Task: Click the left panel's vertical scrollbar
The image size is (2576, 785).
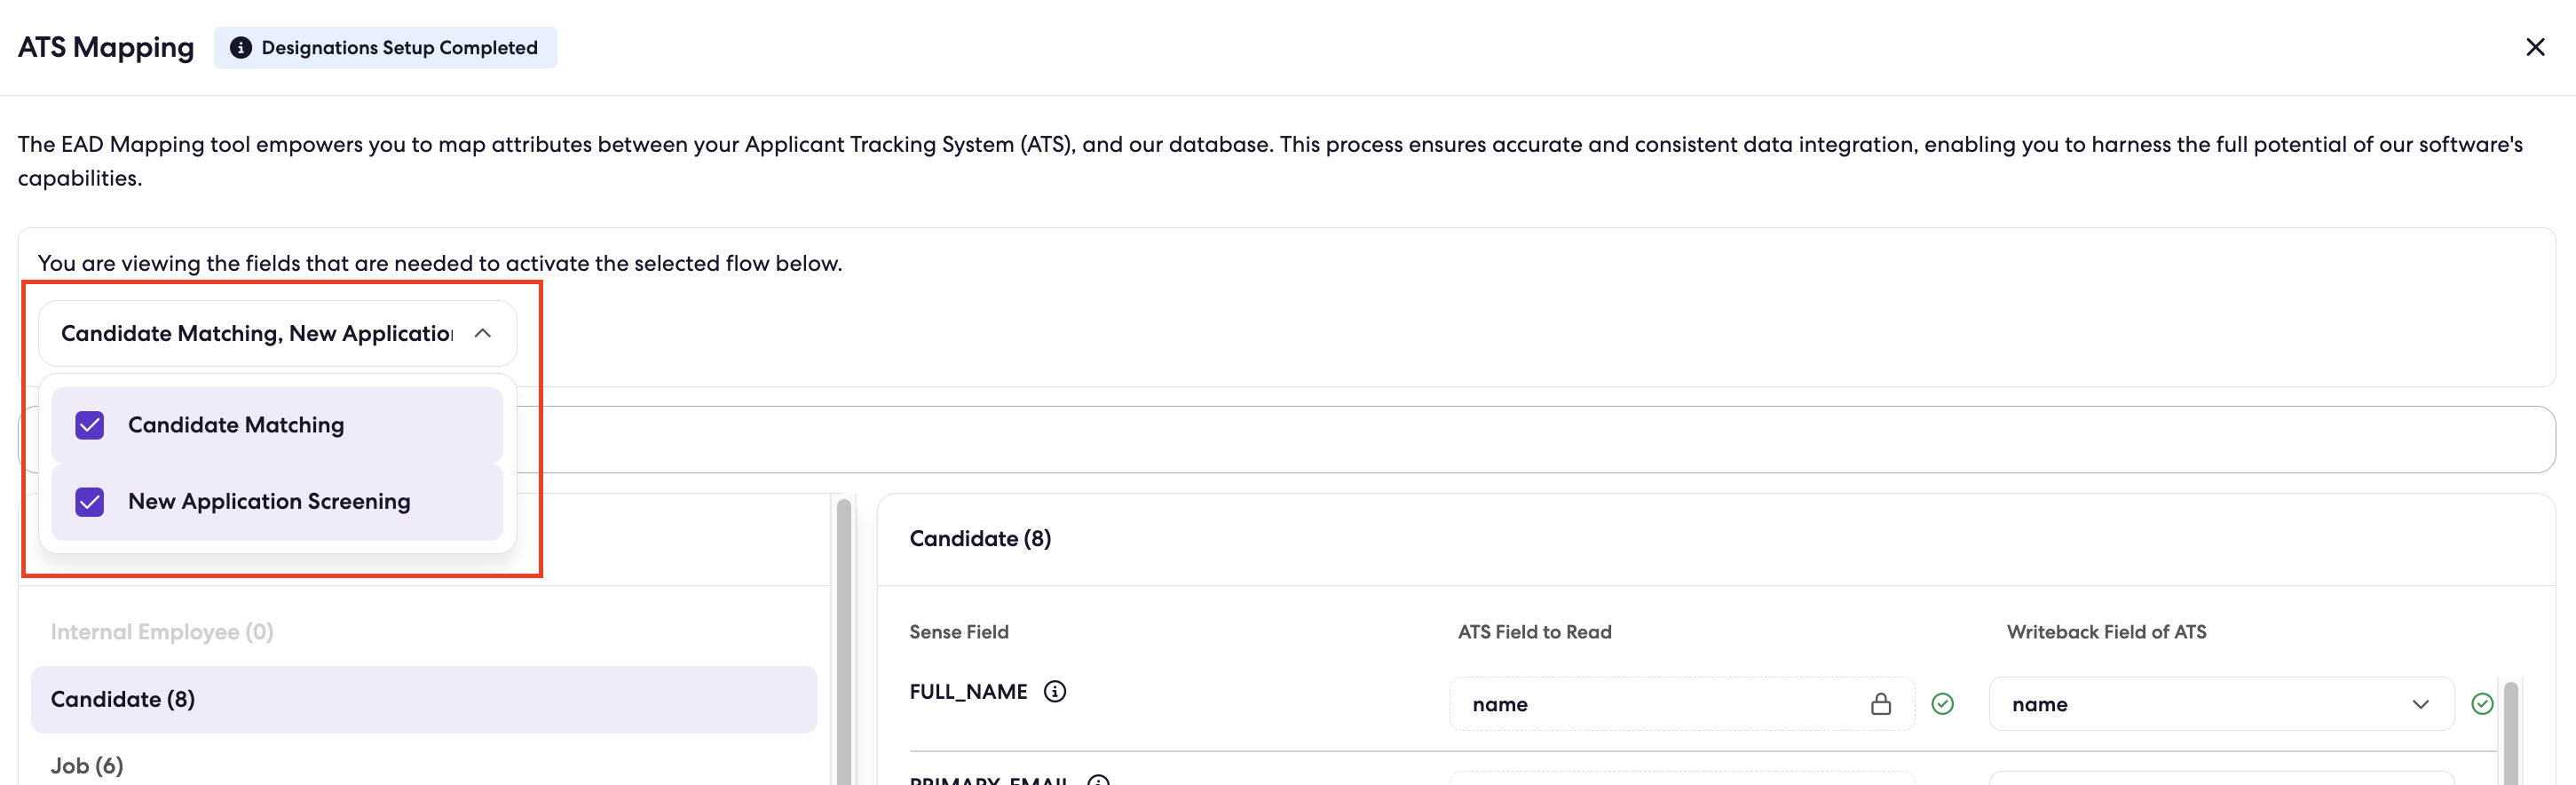Action: click(844, 640)
